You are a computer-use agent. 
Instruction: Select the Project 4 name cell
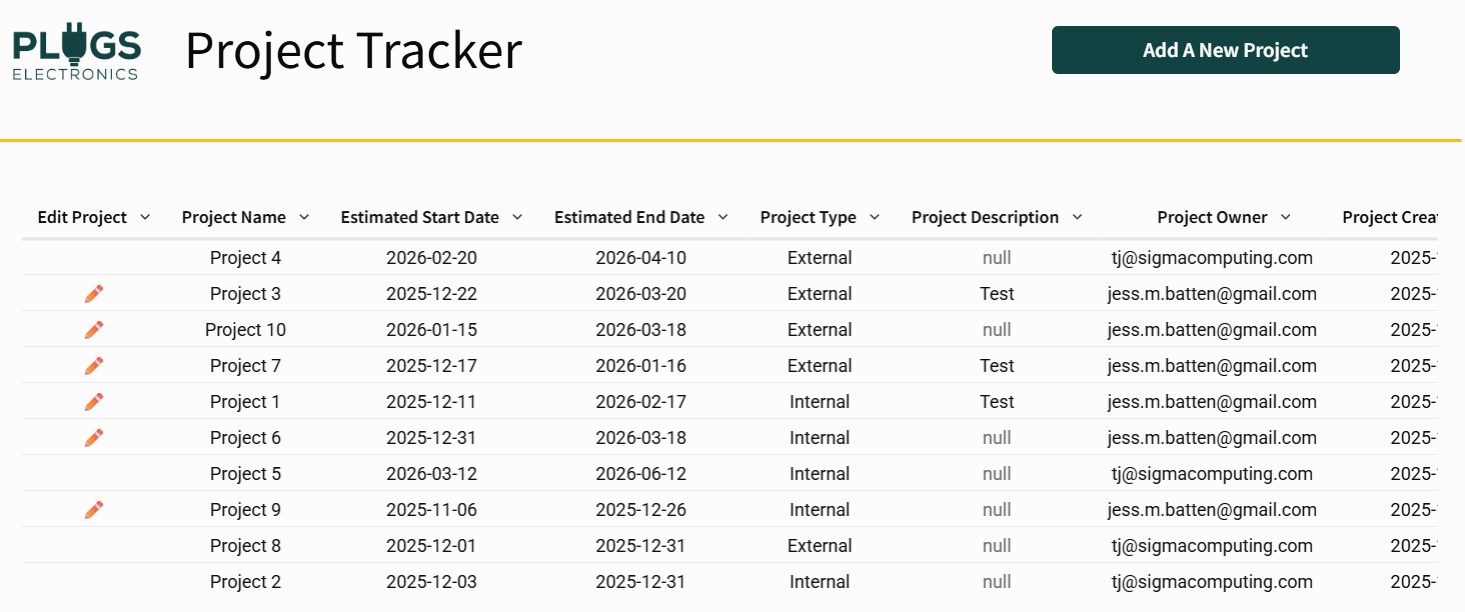[x=245, y=258]
